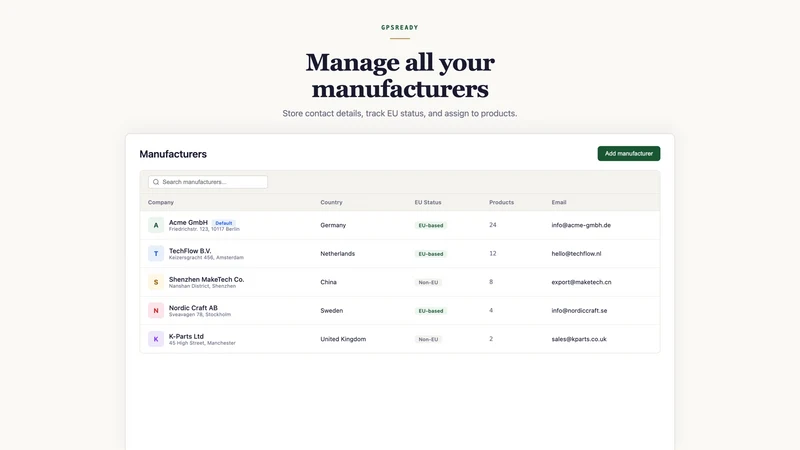Select the Nordic Craft AB avatar icon
The width and height of the screenshot is (800, 450).
tap(156, 310)
